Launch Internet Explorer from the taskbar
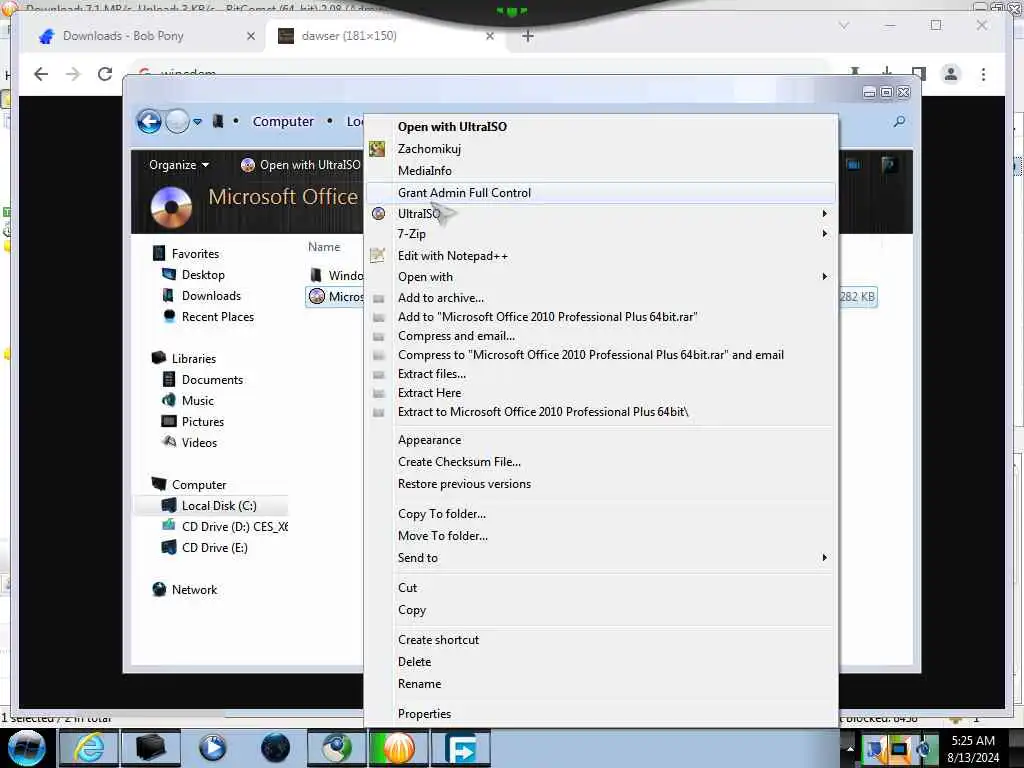Image resolution: width=1024 pixels, height=768 pixels. point(89,748)
